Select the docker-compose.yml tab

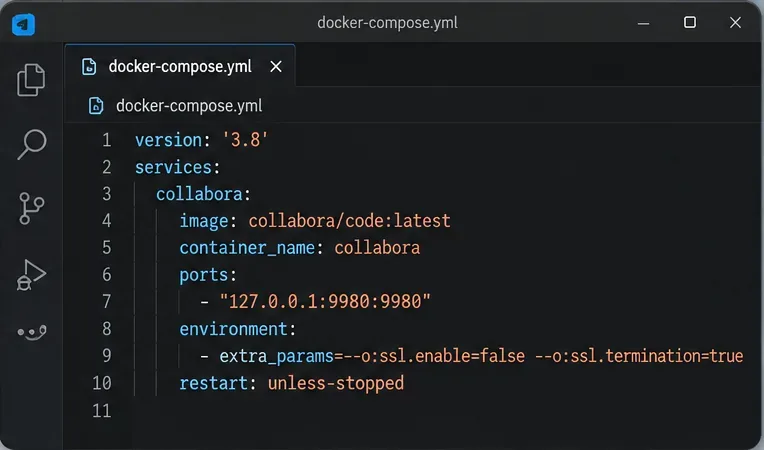180,65
